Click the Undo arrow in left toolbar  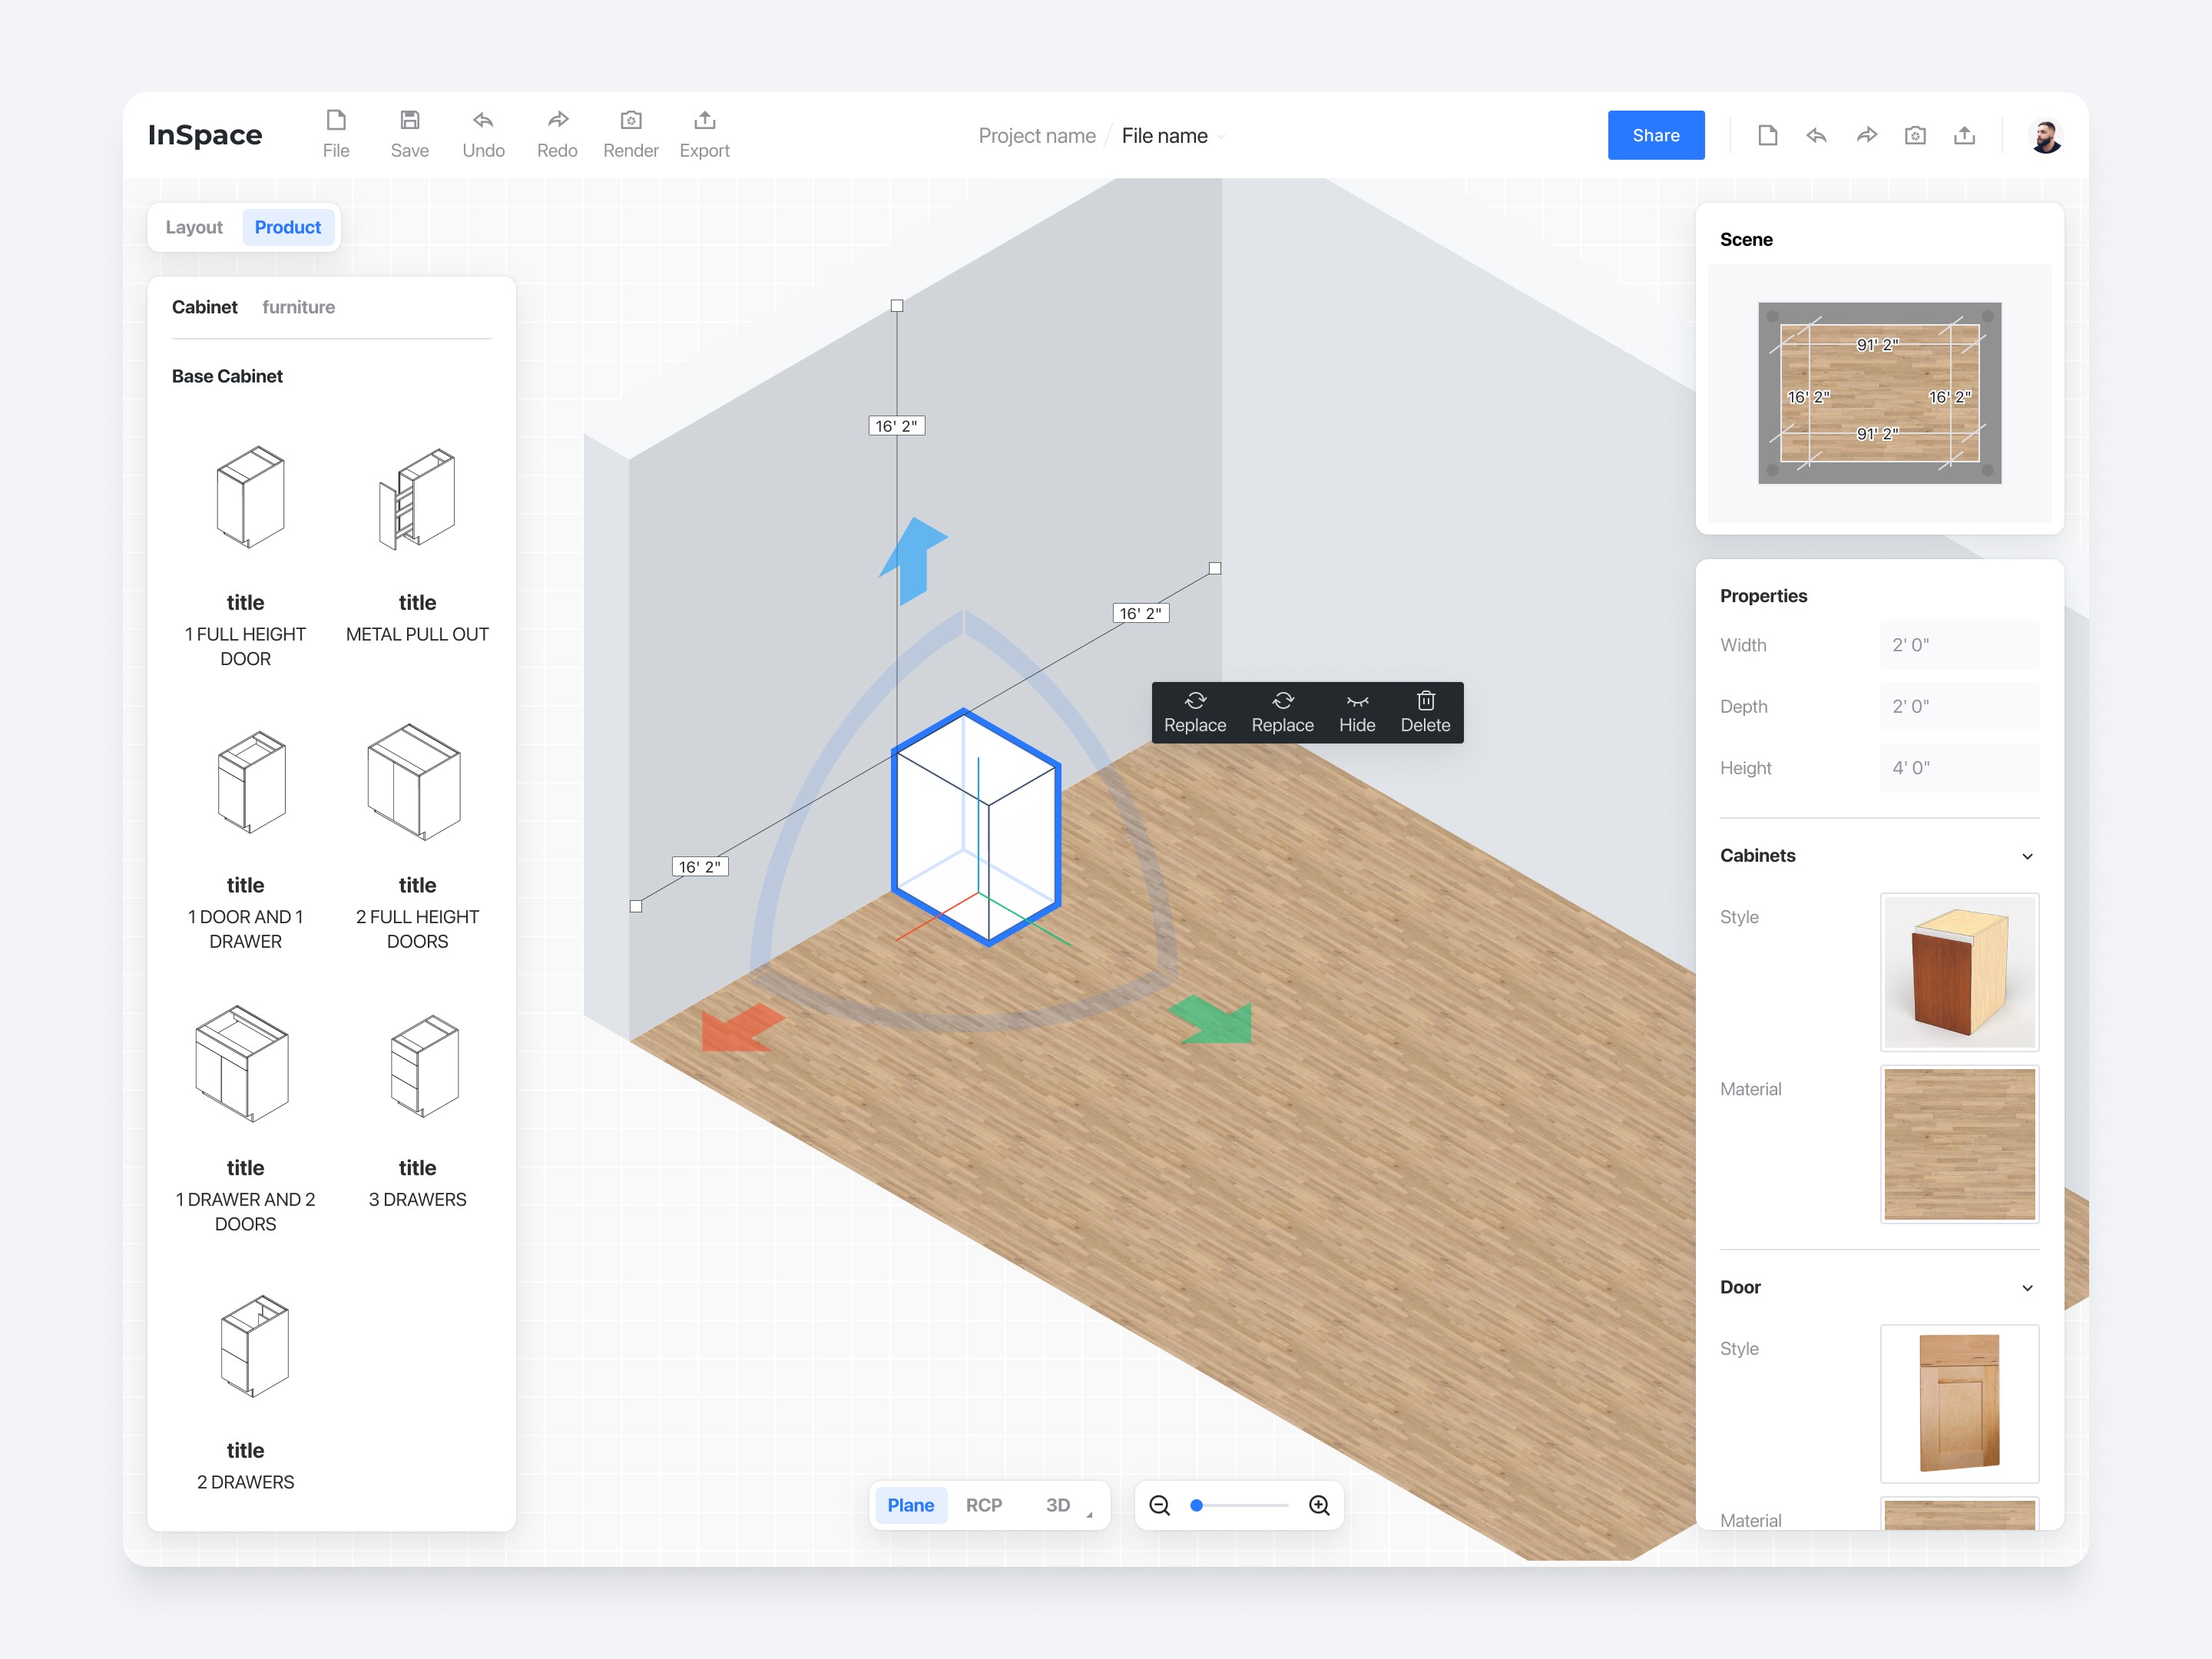click(483, 121)
